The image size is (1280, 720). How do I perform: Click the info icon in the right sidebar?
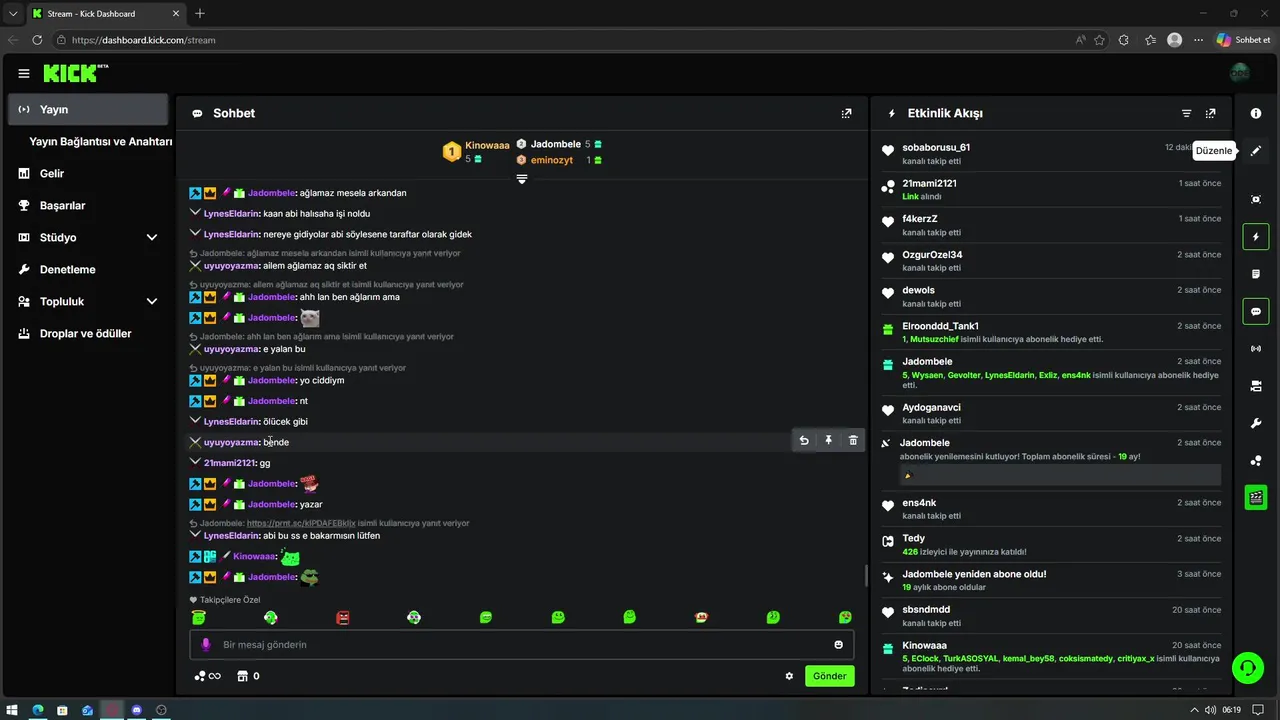point(1256,113)
